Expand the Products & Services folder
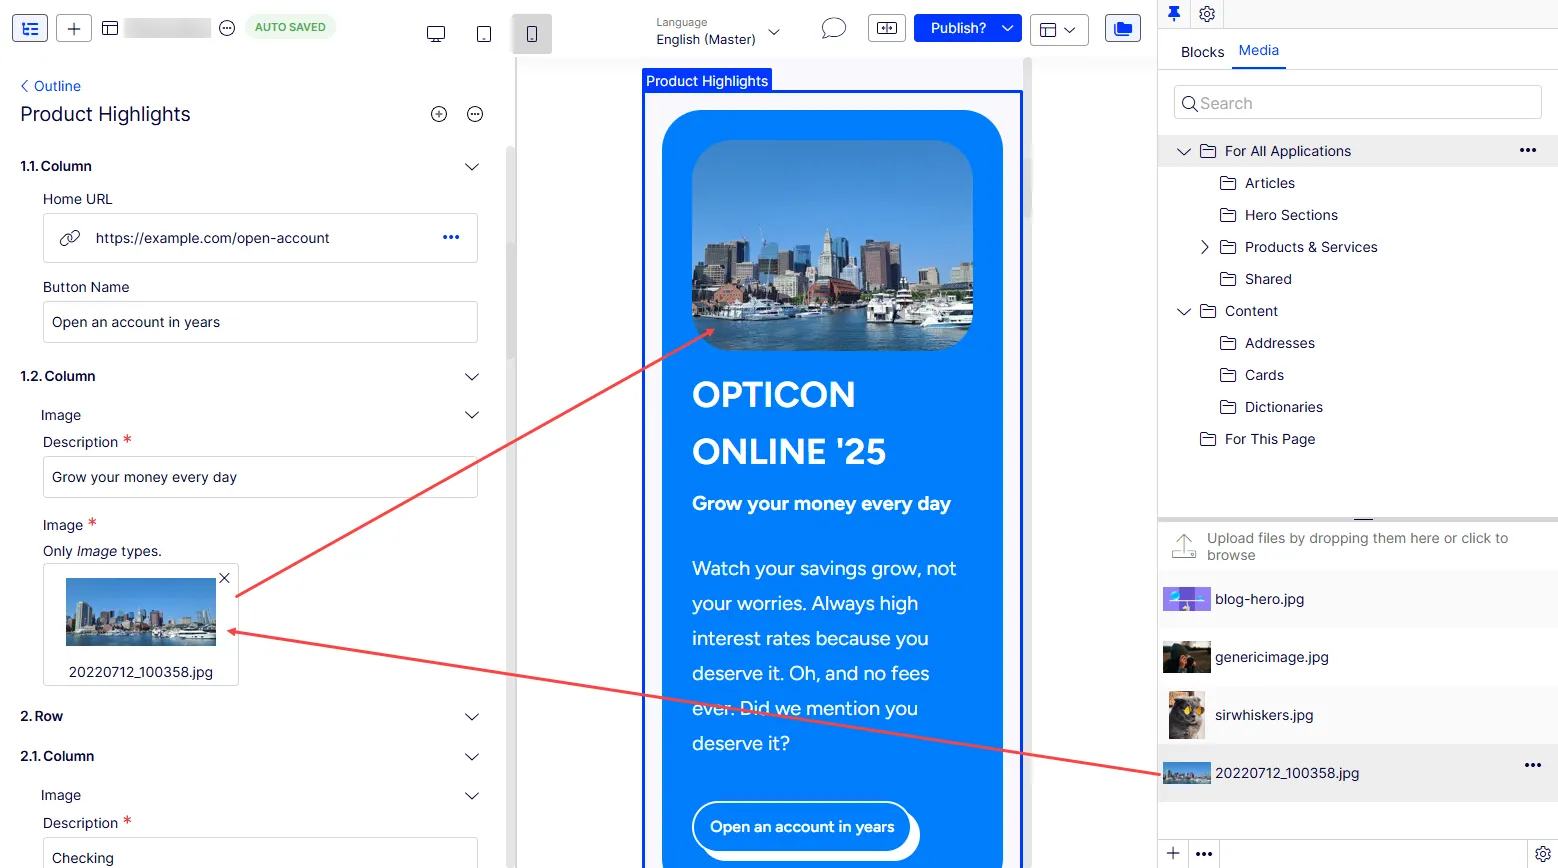This screenshot has height=868, width=1558. [1204, 247]
